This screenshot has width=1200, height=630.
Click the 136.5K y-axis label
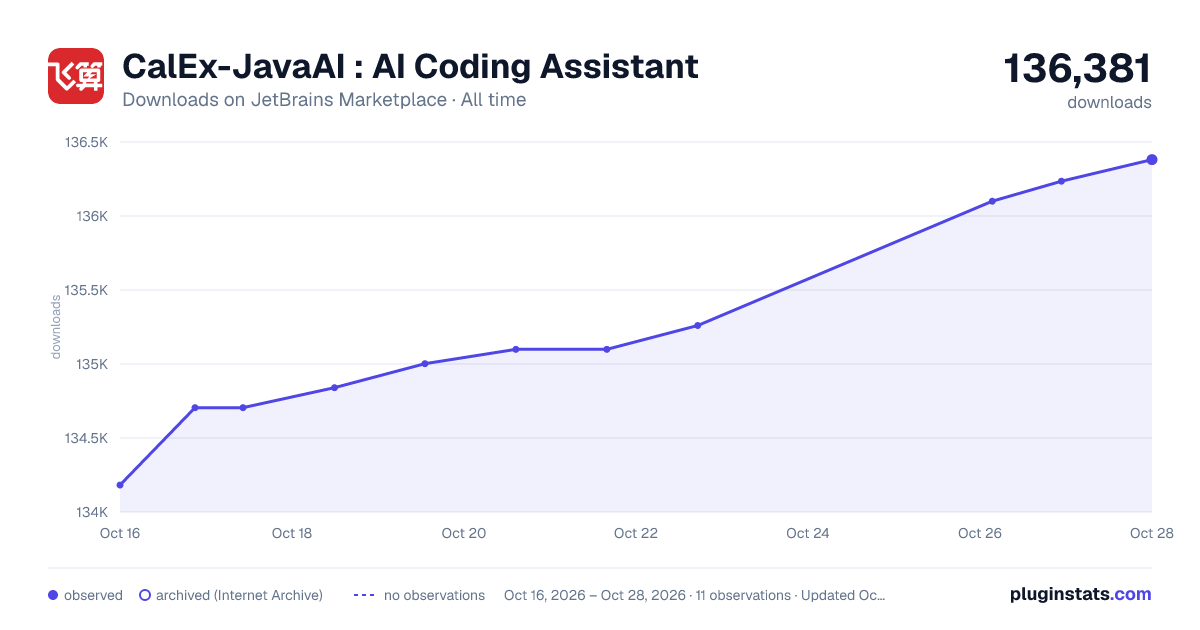point(86,142)
